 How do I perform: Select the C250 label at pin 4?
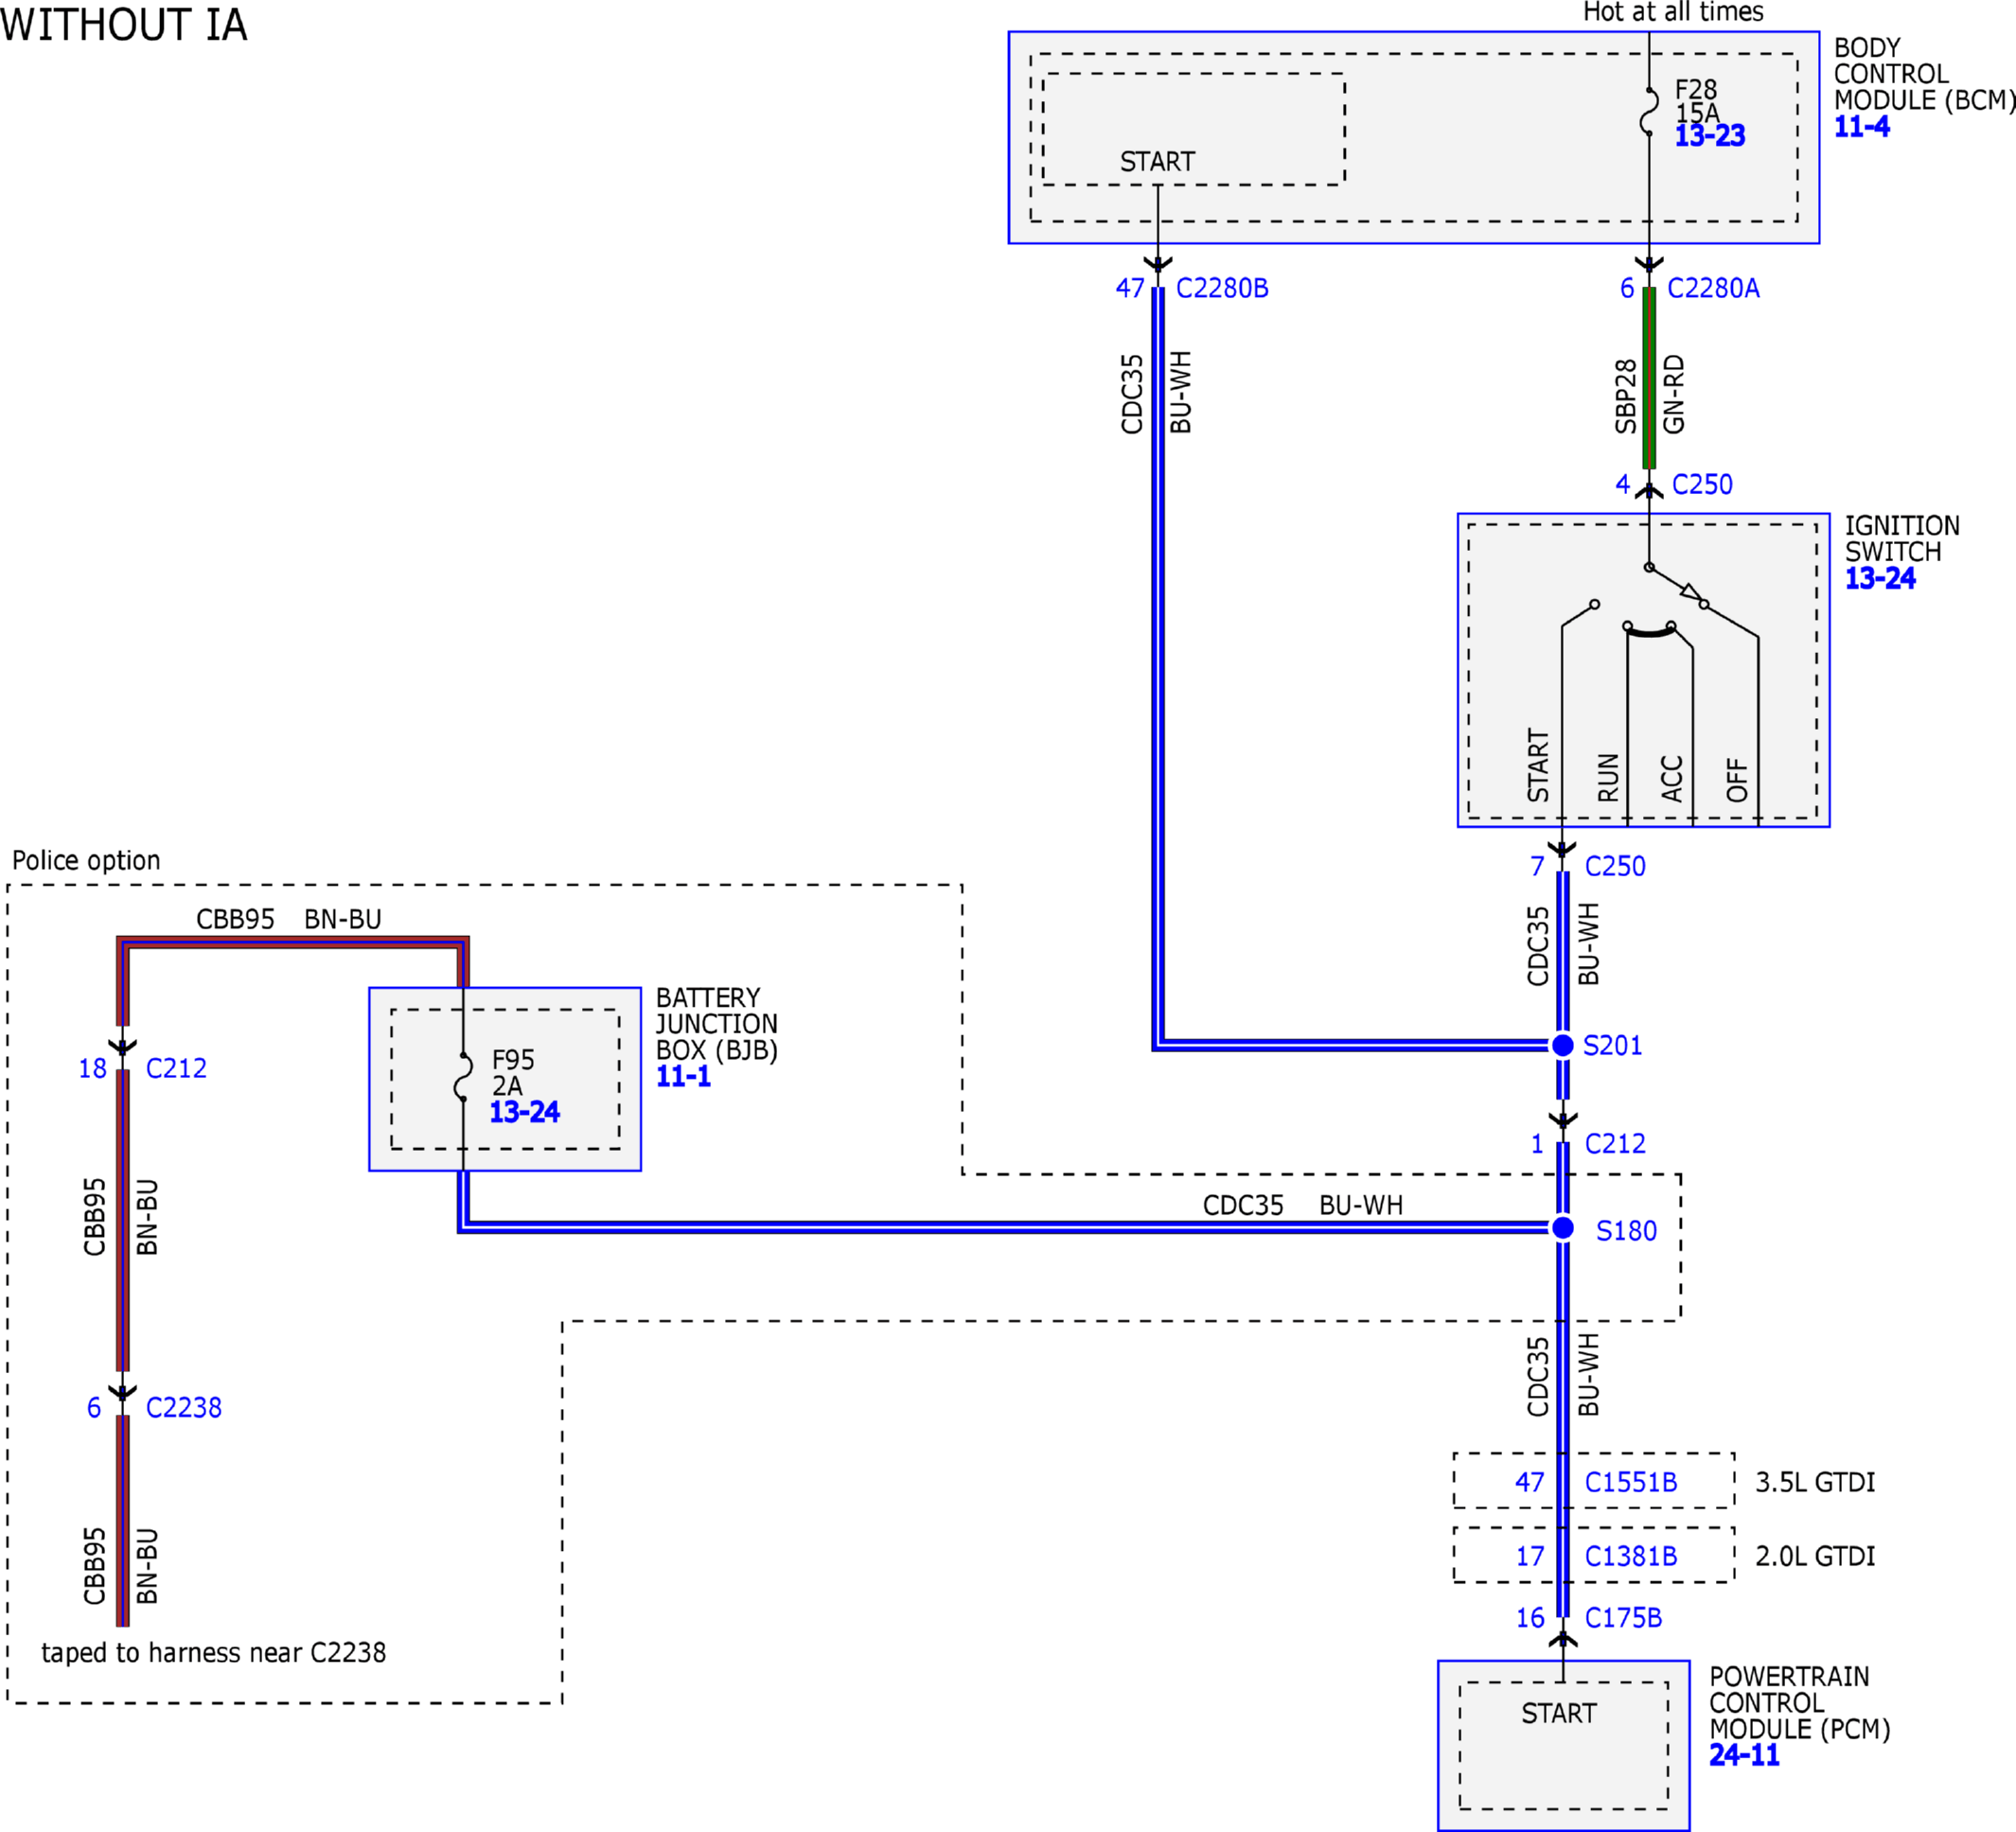(1702, 484)
